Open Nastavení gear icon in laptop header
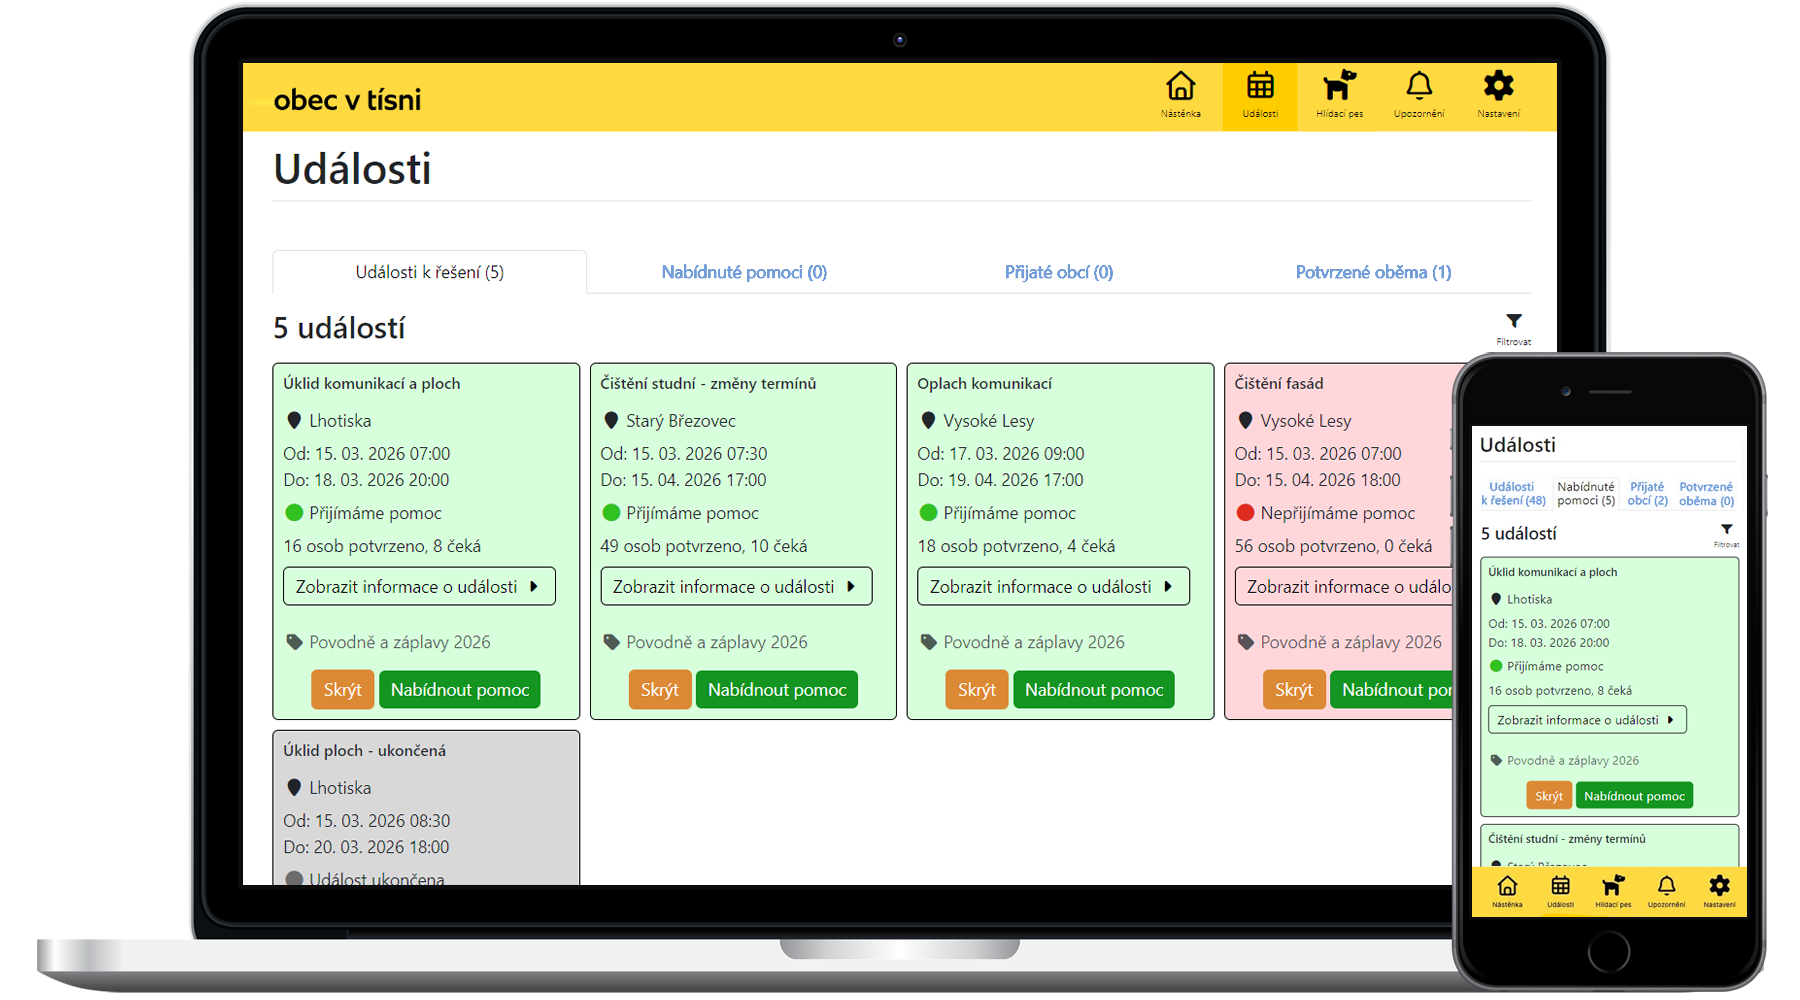Screen dimensions: 1800x1000 pyautogui.click(x=1498, y=95)
